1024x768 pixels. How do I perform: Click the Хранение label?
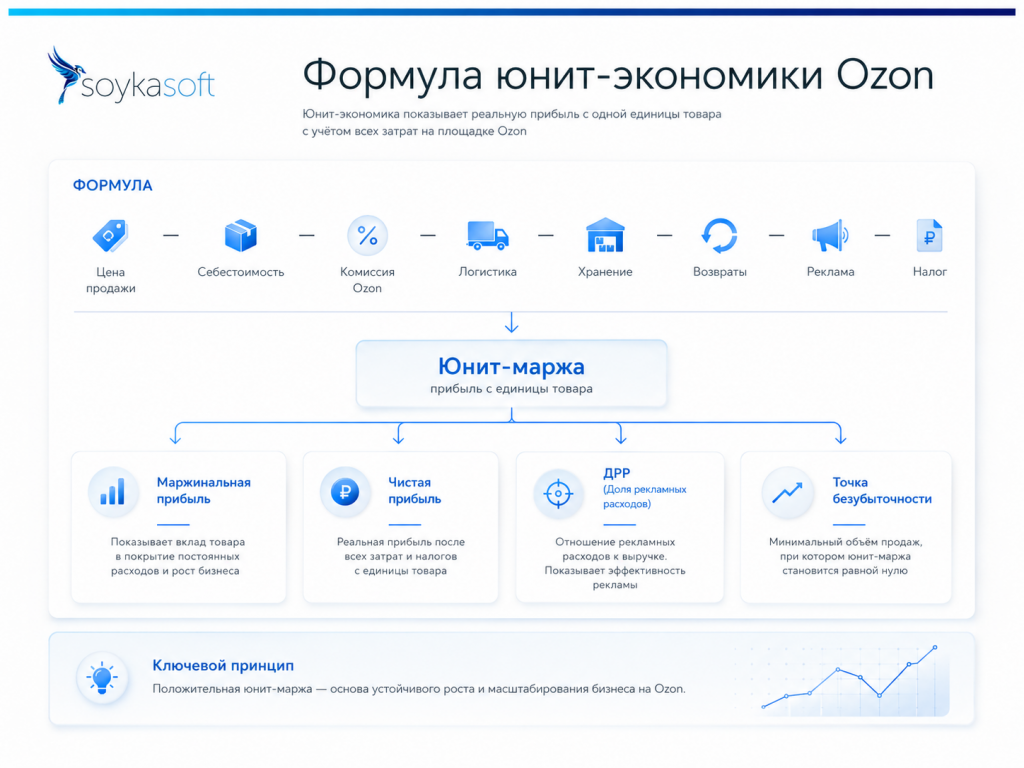point(605,272)
